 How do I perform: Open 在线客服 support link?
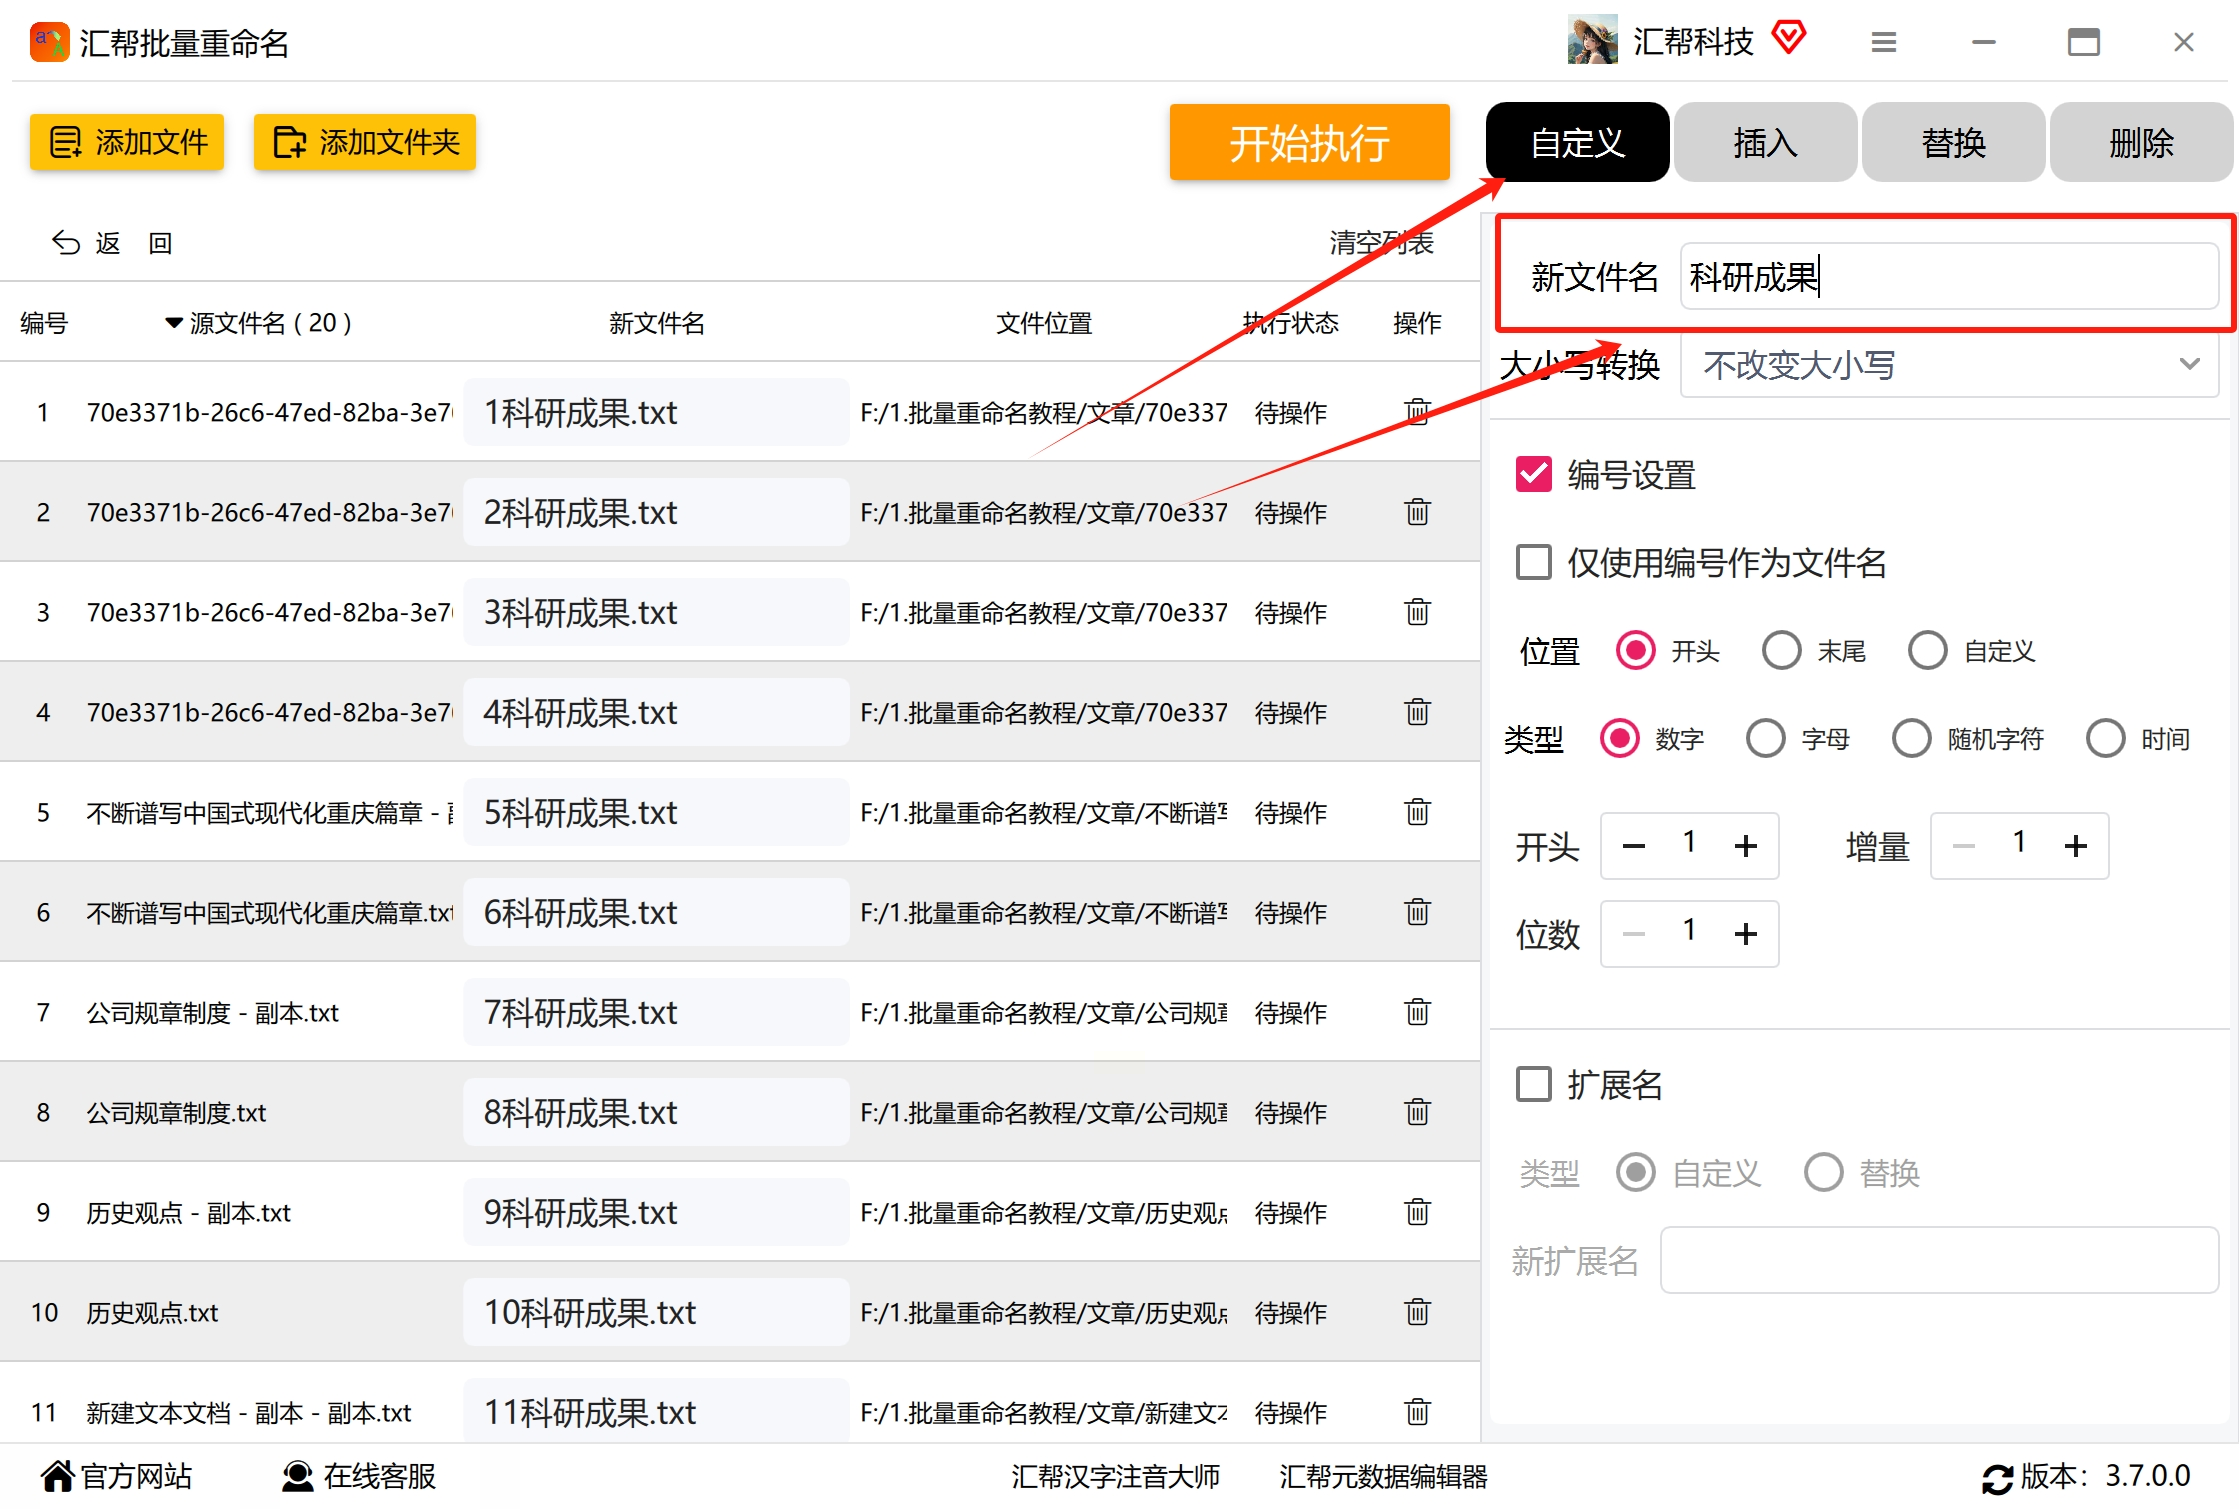click(358, 1476)
